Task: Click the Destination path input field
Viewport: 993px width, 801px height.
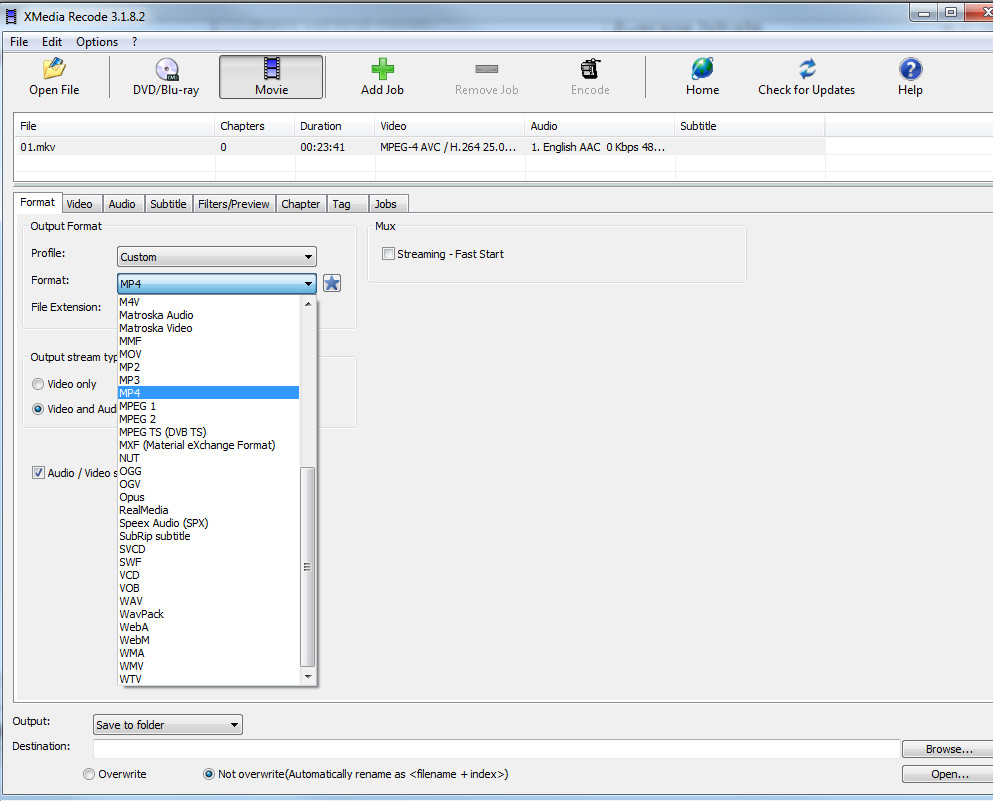Action: pyautogui.click(x=496, y=748)
